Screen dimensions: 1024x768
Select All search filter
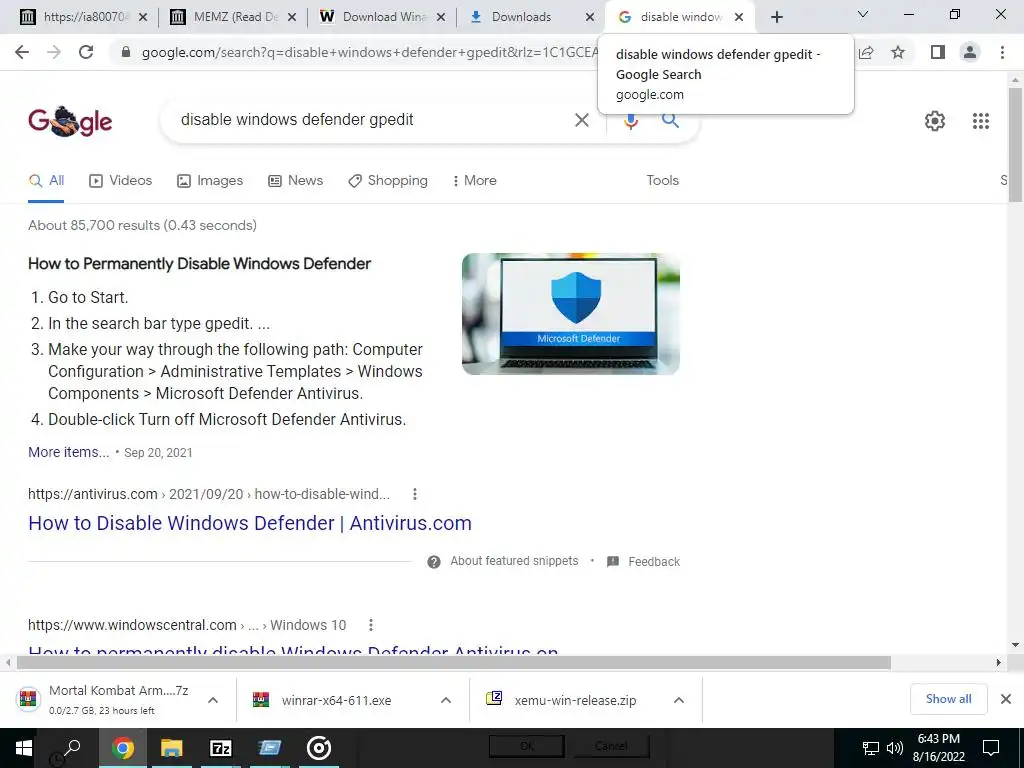pyautogui.click(x=46, y=181)
